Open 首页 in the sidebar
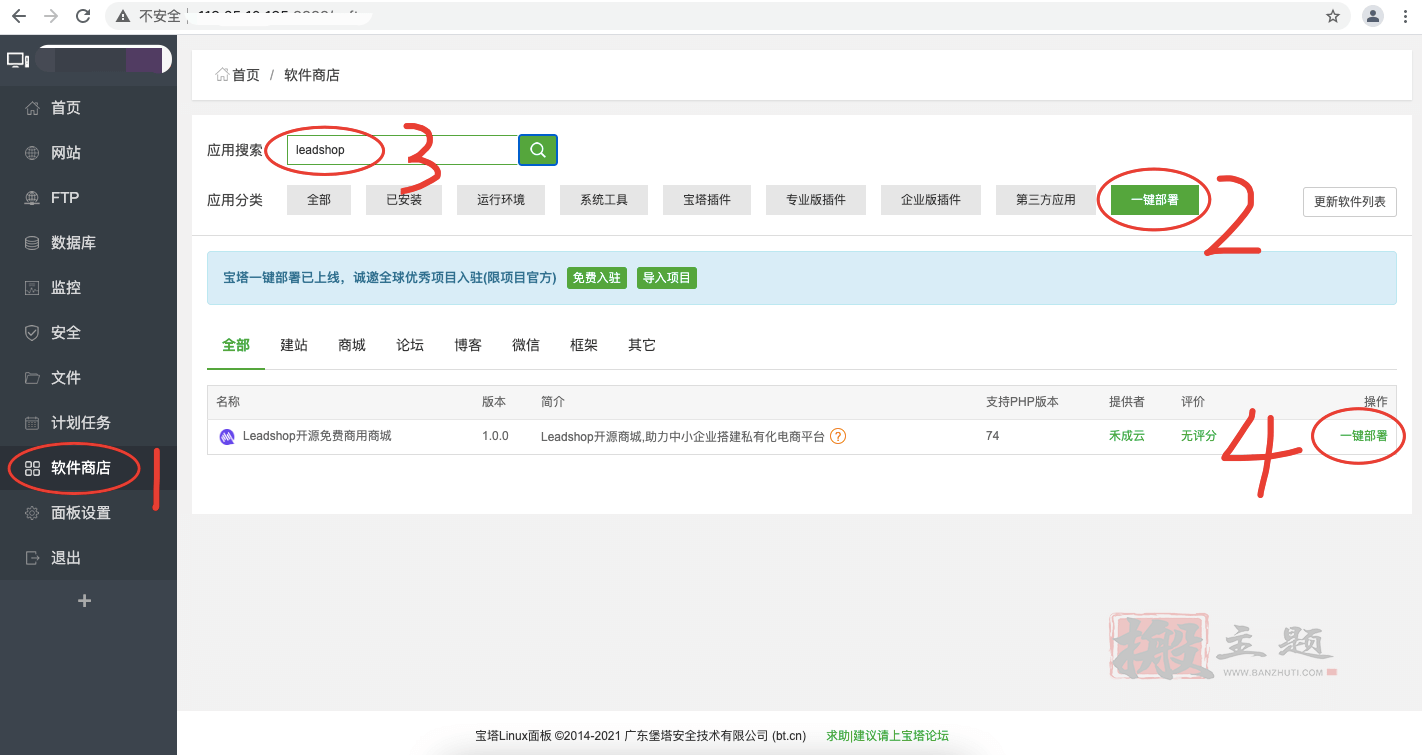The image size is (1422, 755). 88,108
